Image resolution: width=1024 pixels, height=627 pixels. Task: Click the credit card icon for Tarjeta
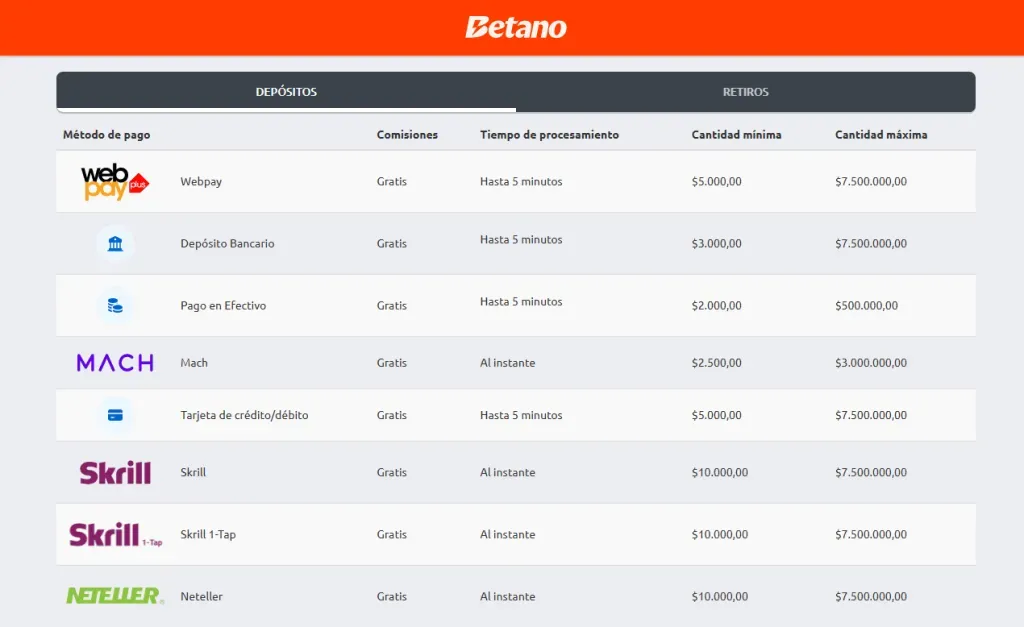[x=114, y=414]
